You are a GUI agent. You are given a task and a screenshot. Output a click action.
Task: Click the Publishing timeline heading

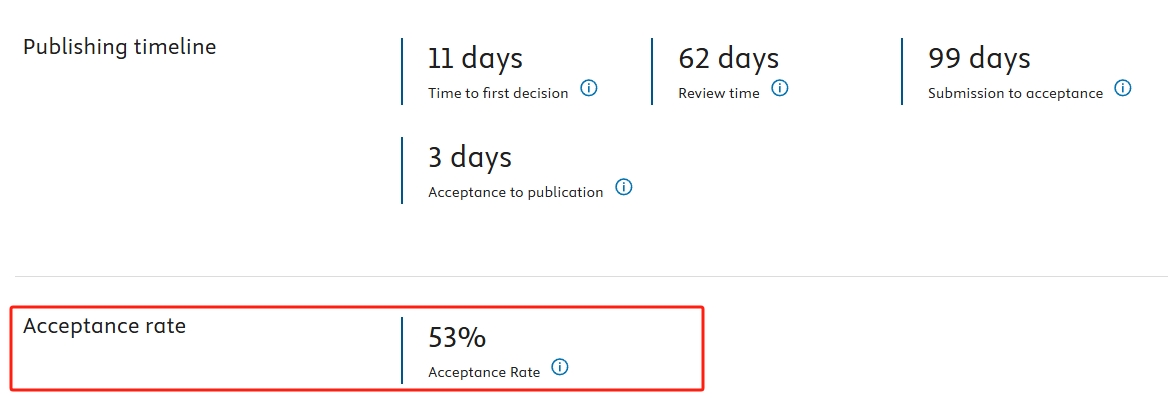point(119,47)
